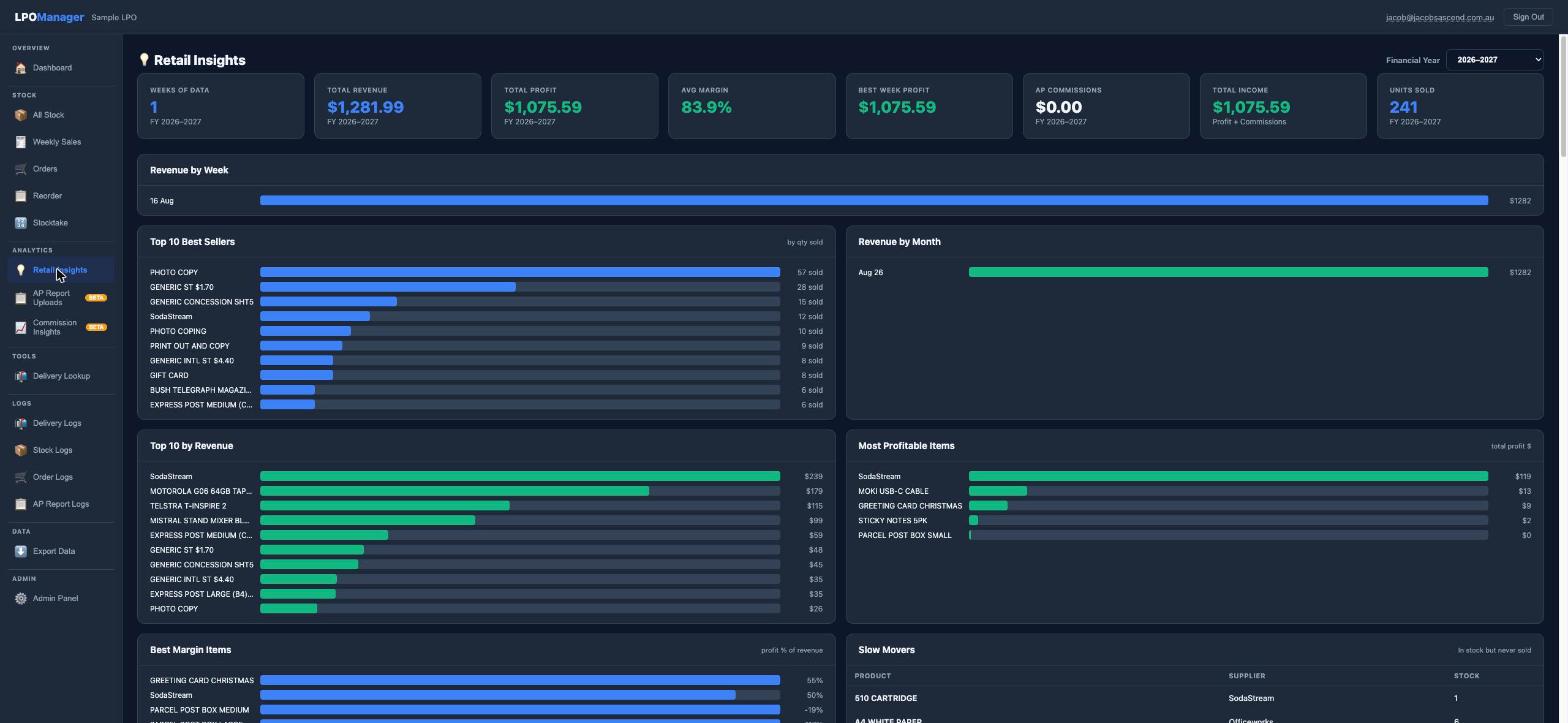The height and width of the screenshot is (723, 1568).
Task: Click the Admin Panel gear icon
Action: 20,598
